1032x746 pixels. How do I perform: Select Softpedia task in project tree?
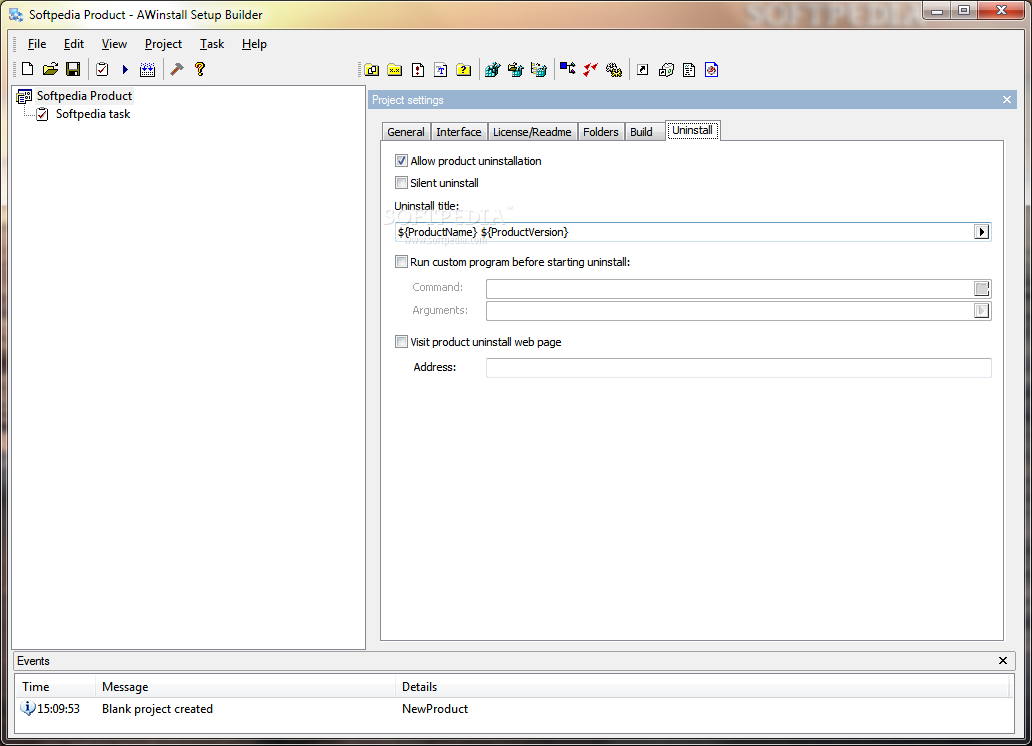coord(93,114)
